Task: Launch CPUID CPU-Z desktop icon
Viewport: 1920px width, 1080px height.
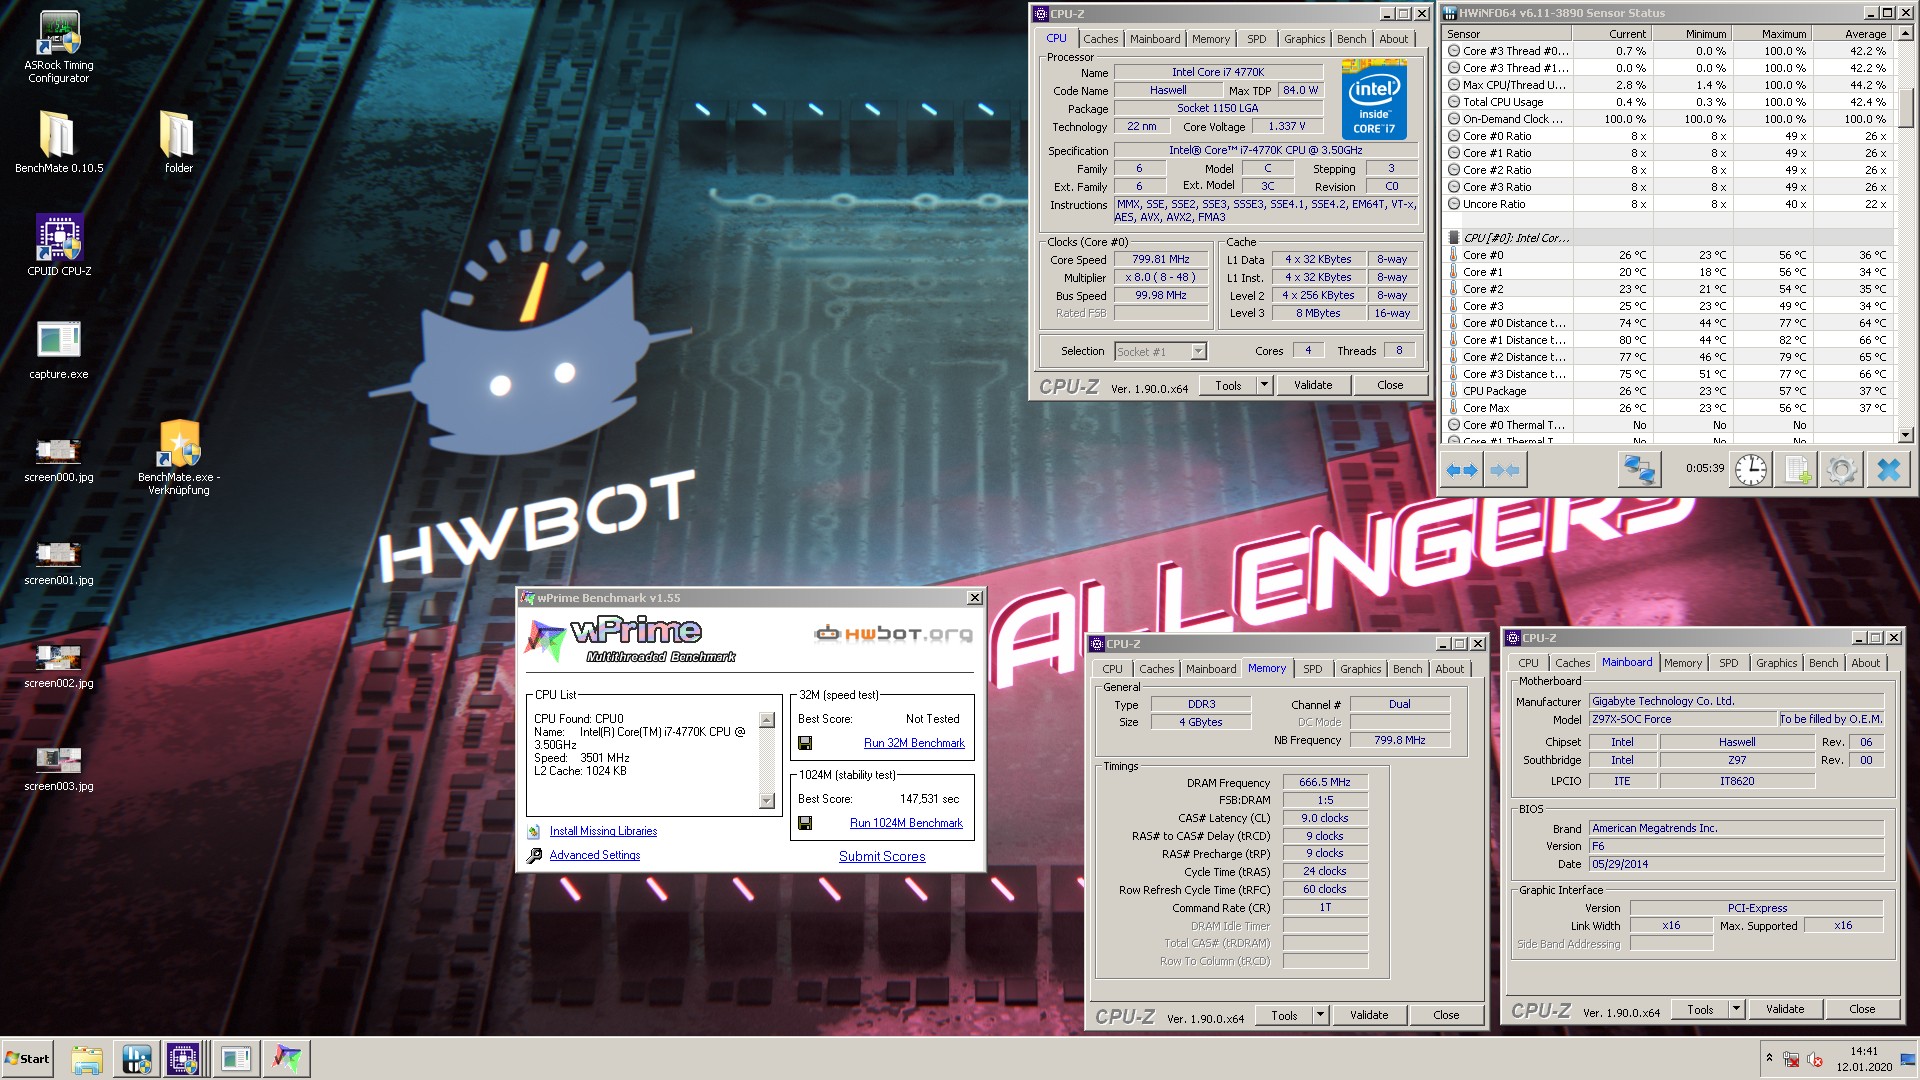Action: (58, 244)
